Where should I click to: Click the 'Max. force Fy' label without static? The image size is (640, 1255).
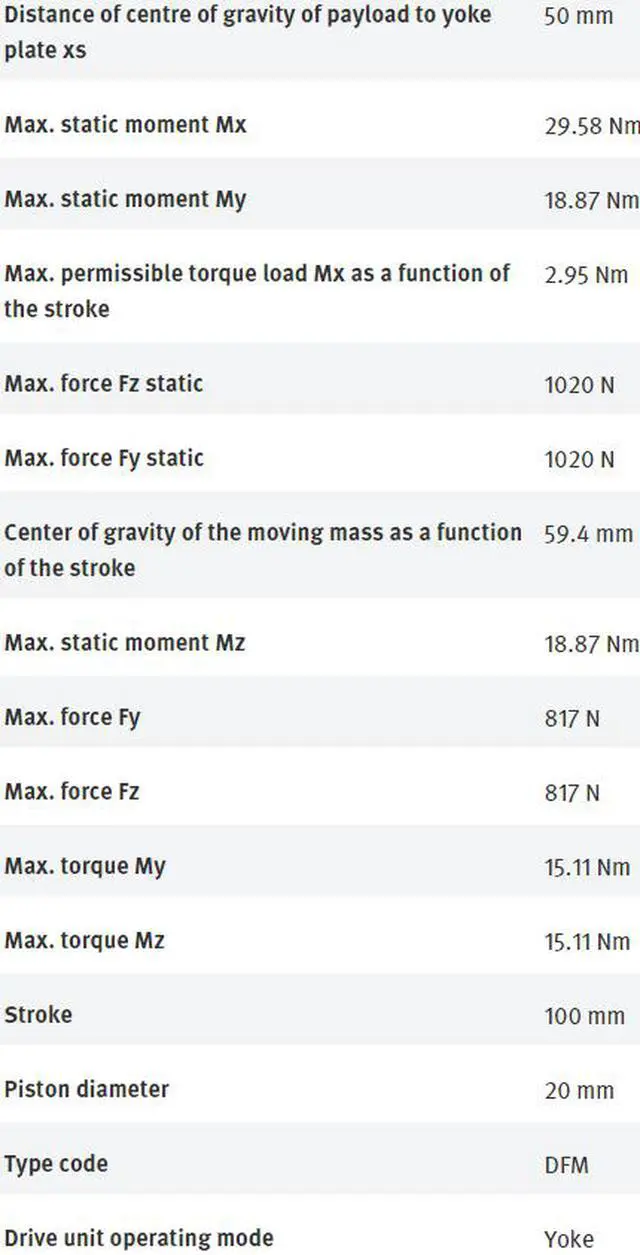[72, 717]
